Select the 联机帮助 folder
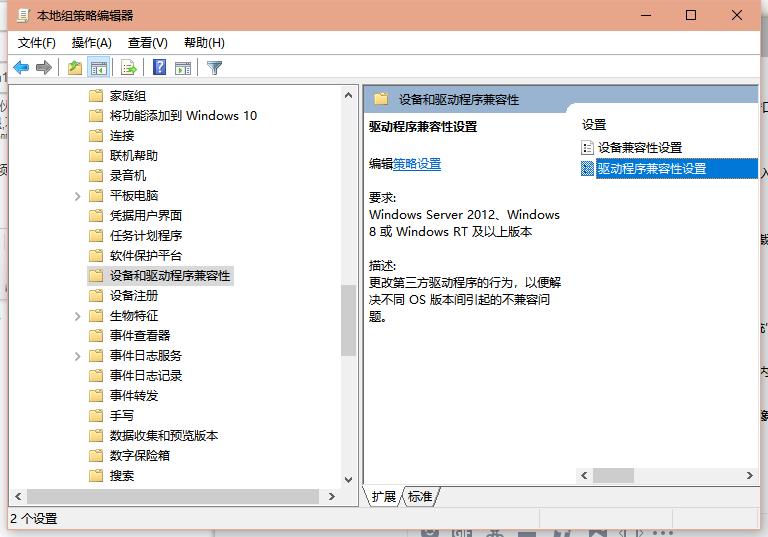 click(x=134, y=156)
